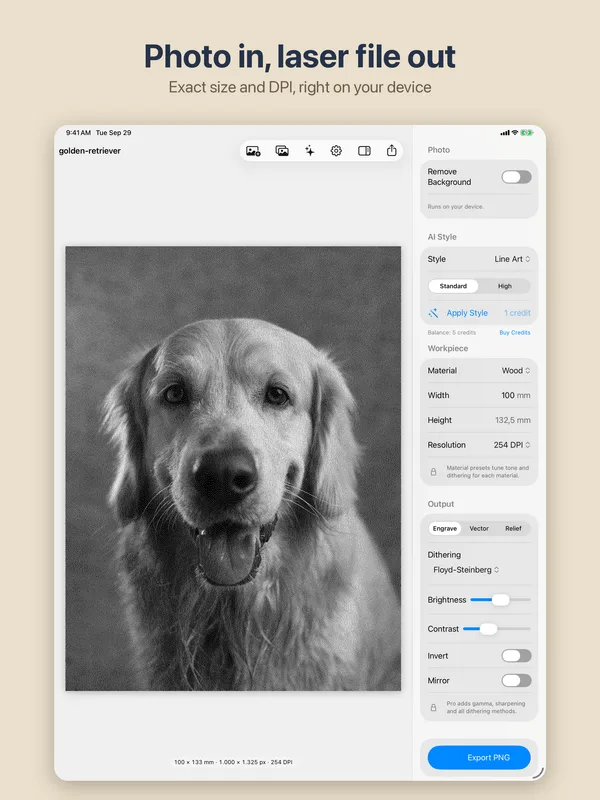Tap the '1 credit' cost label
Screen dimensions: 600x800
pyautogui.click(x=517, y=313)
